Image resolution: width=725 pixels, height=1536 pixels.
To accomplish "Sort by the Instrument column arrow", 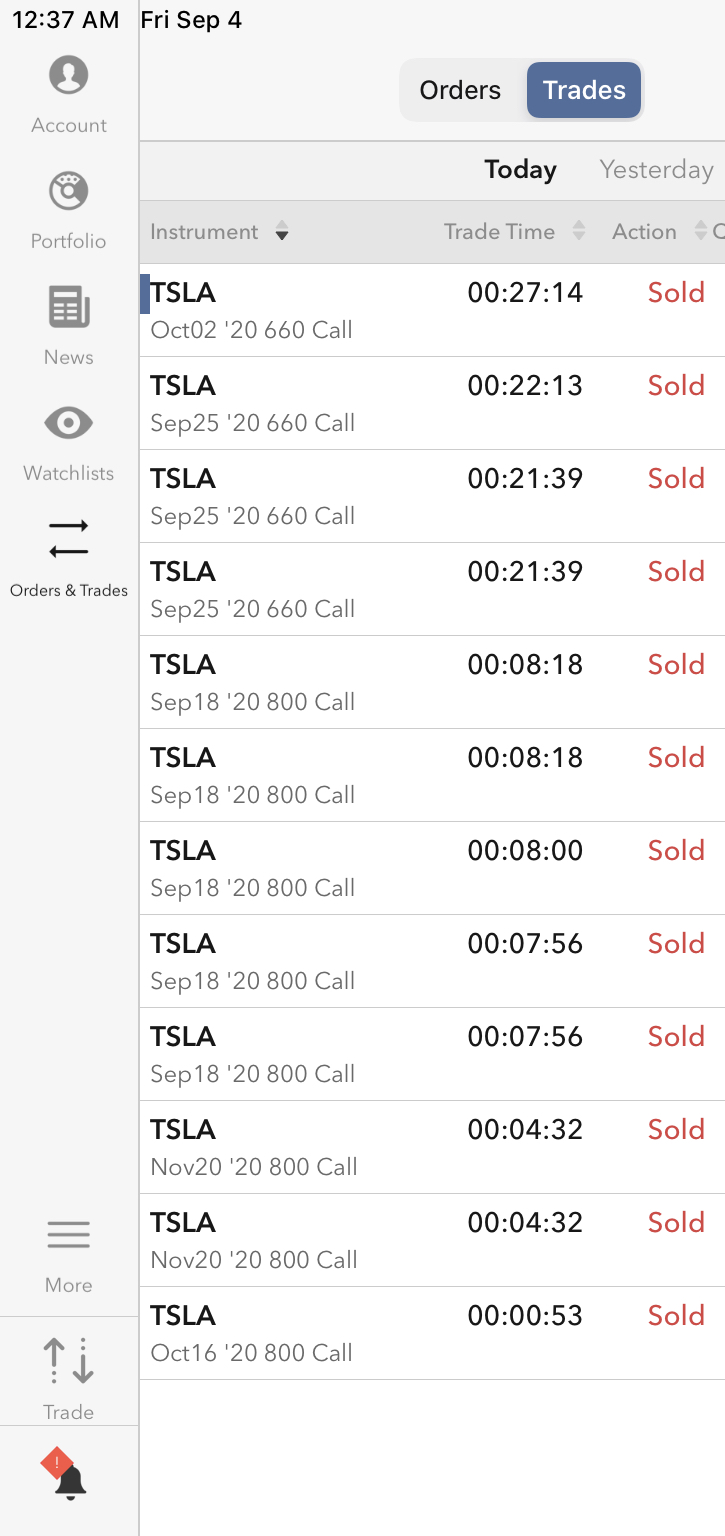I will coord(282,233).
